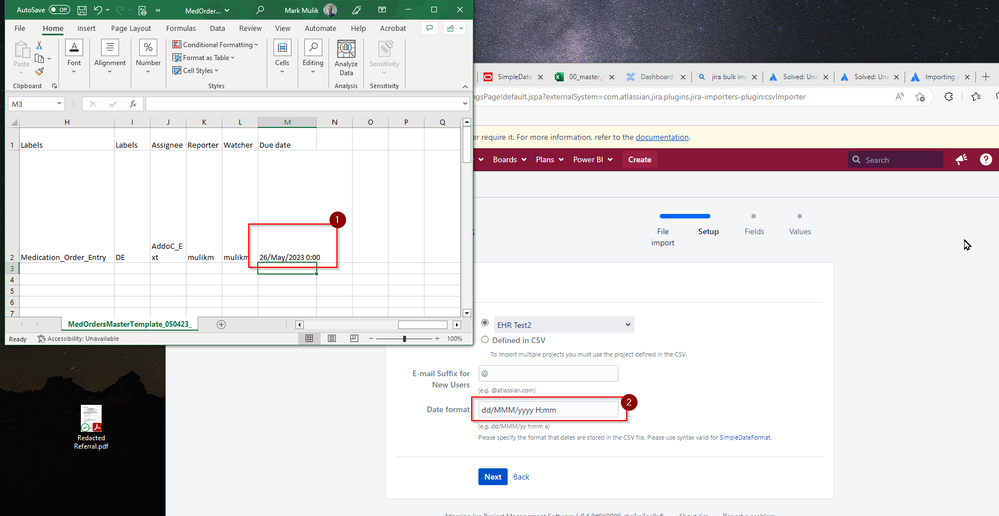Image resolution: width=999 pixels, height=516 pixels.
Task: Open Cell Styles dropdown
Action: tap(196, 71)
